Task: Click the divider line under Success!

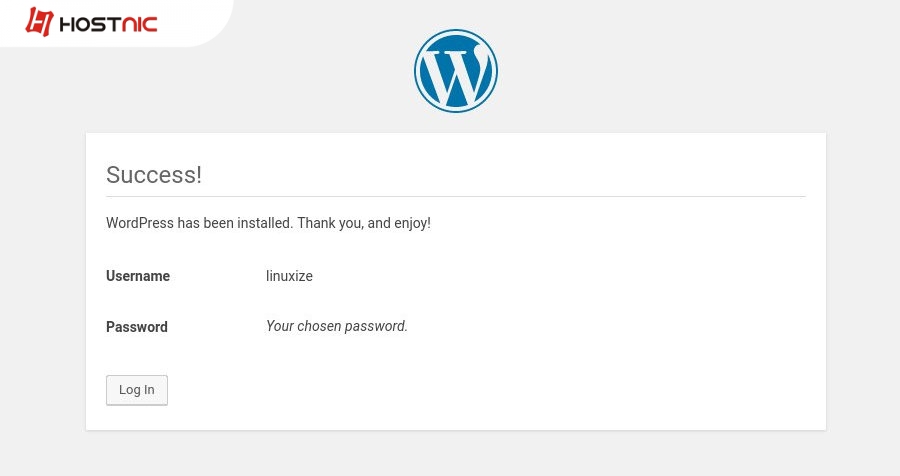Action: coord(456,196)
